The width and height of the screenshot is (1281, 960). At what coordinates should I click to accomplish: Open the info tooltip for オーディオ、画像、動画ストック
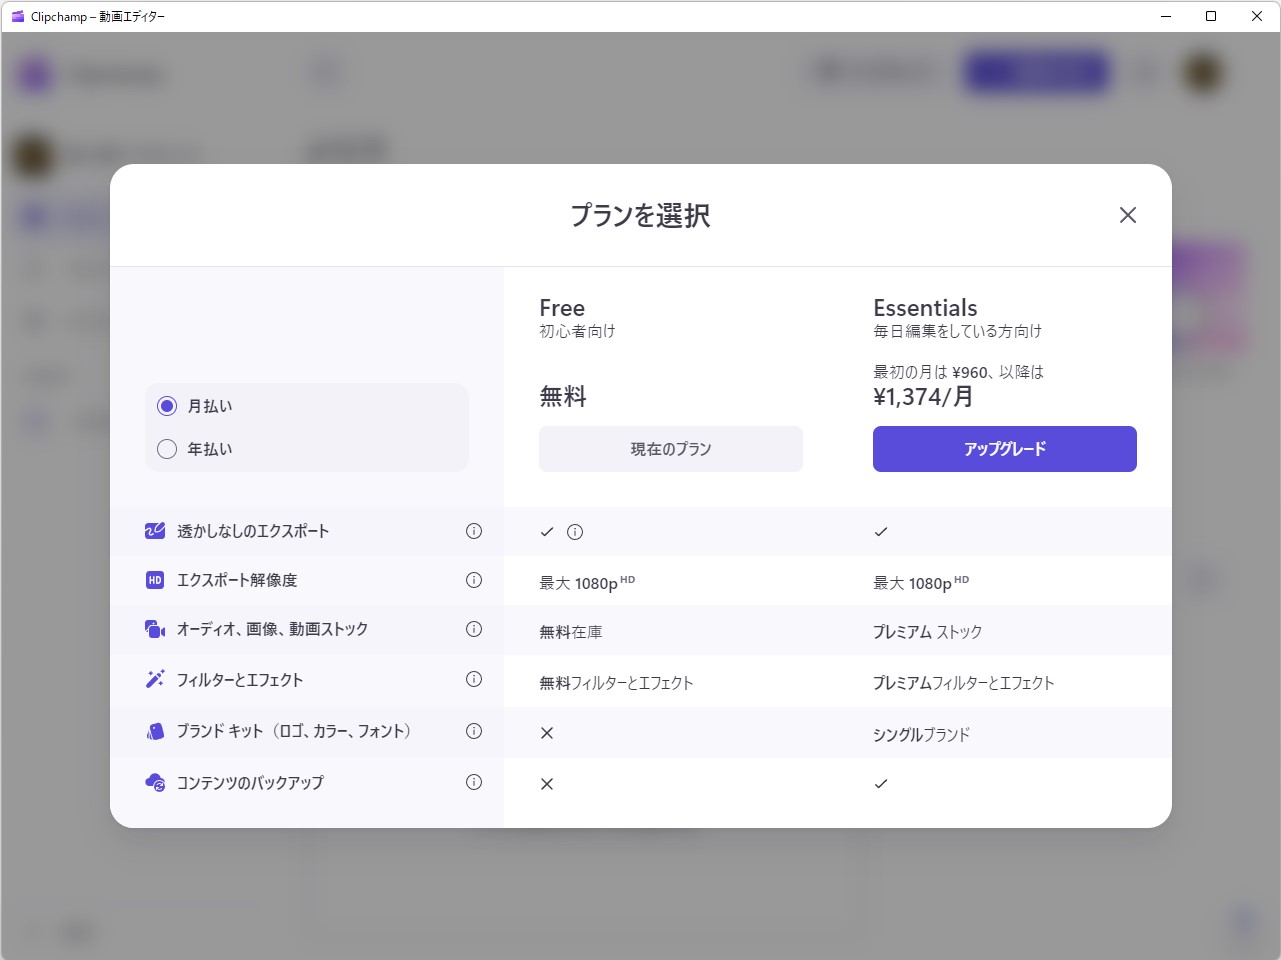coord(474,629)
